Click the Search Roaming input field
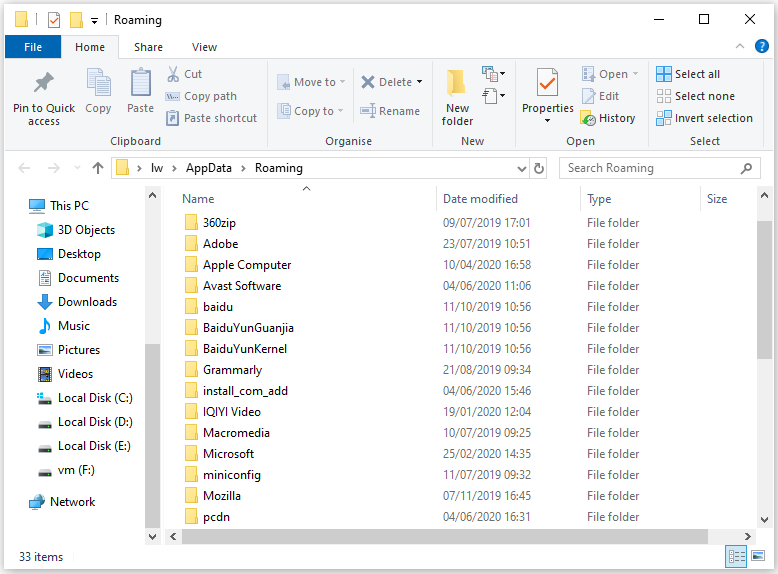778x574 pixels. [x=650, y=168]
